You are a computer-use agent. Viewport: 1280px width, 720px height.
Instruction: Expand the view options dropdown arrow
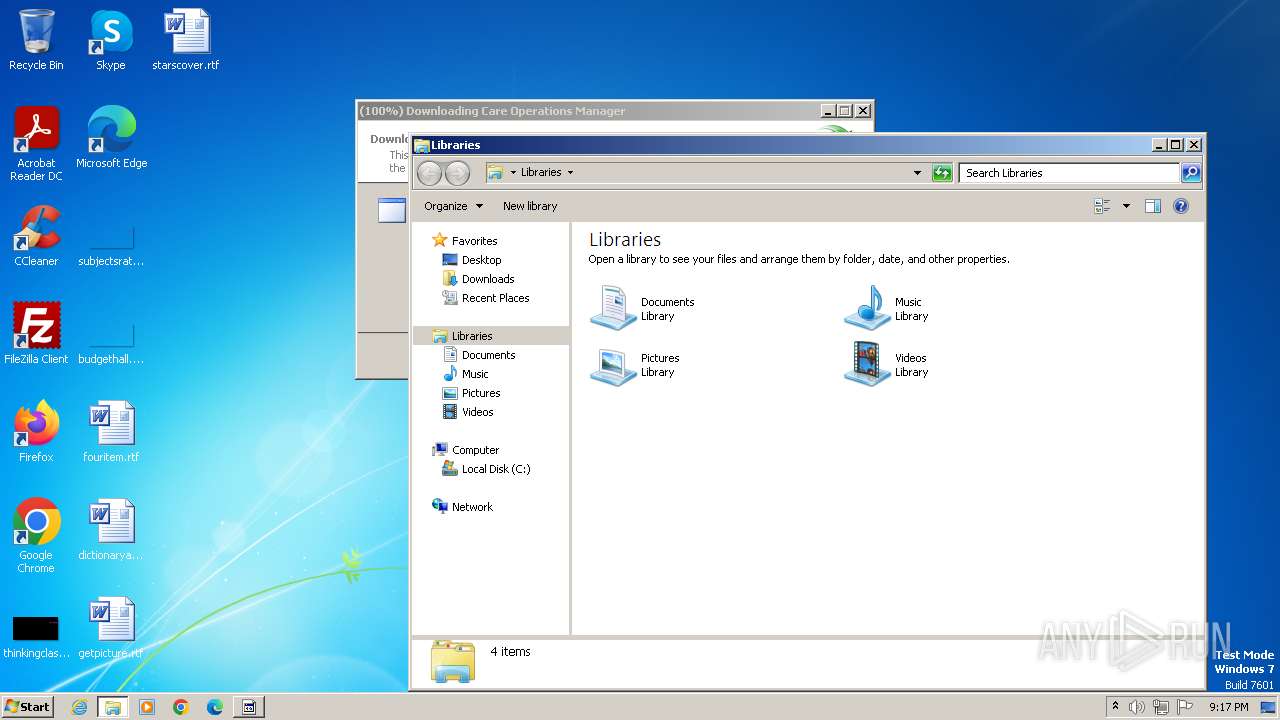coord(1126,206)
